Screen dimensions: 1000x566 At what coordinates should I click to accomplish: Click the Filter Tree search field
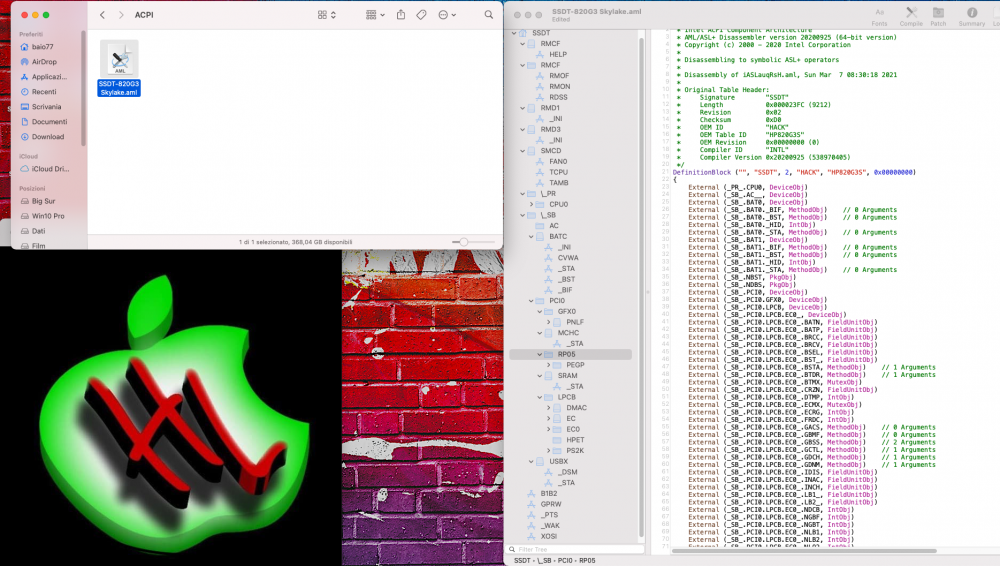click(x=576, y=549)
